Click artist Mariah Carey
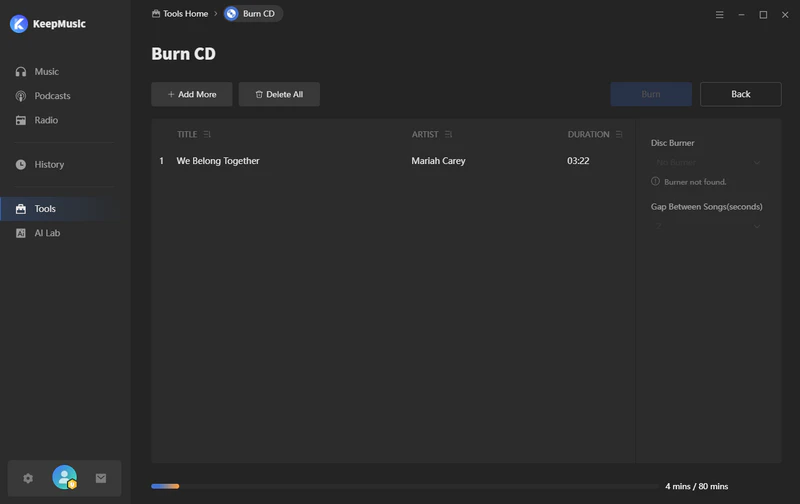This screenshot has height=504, width=800. (438, 161)
